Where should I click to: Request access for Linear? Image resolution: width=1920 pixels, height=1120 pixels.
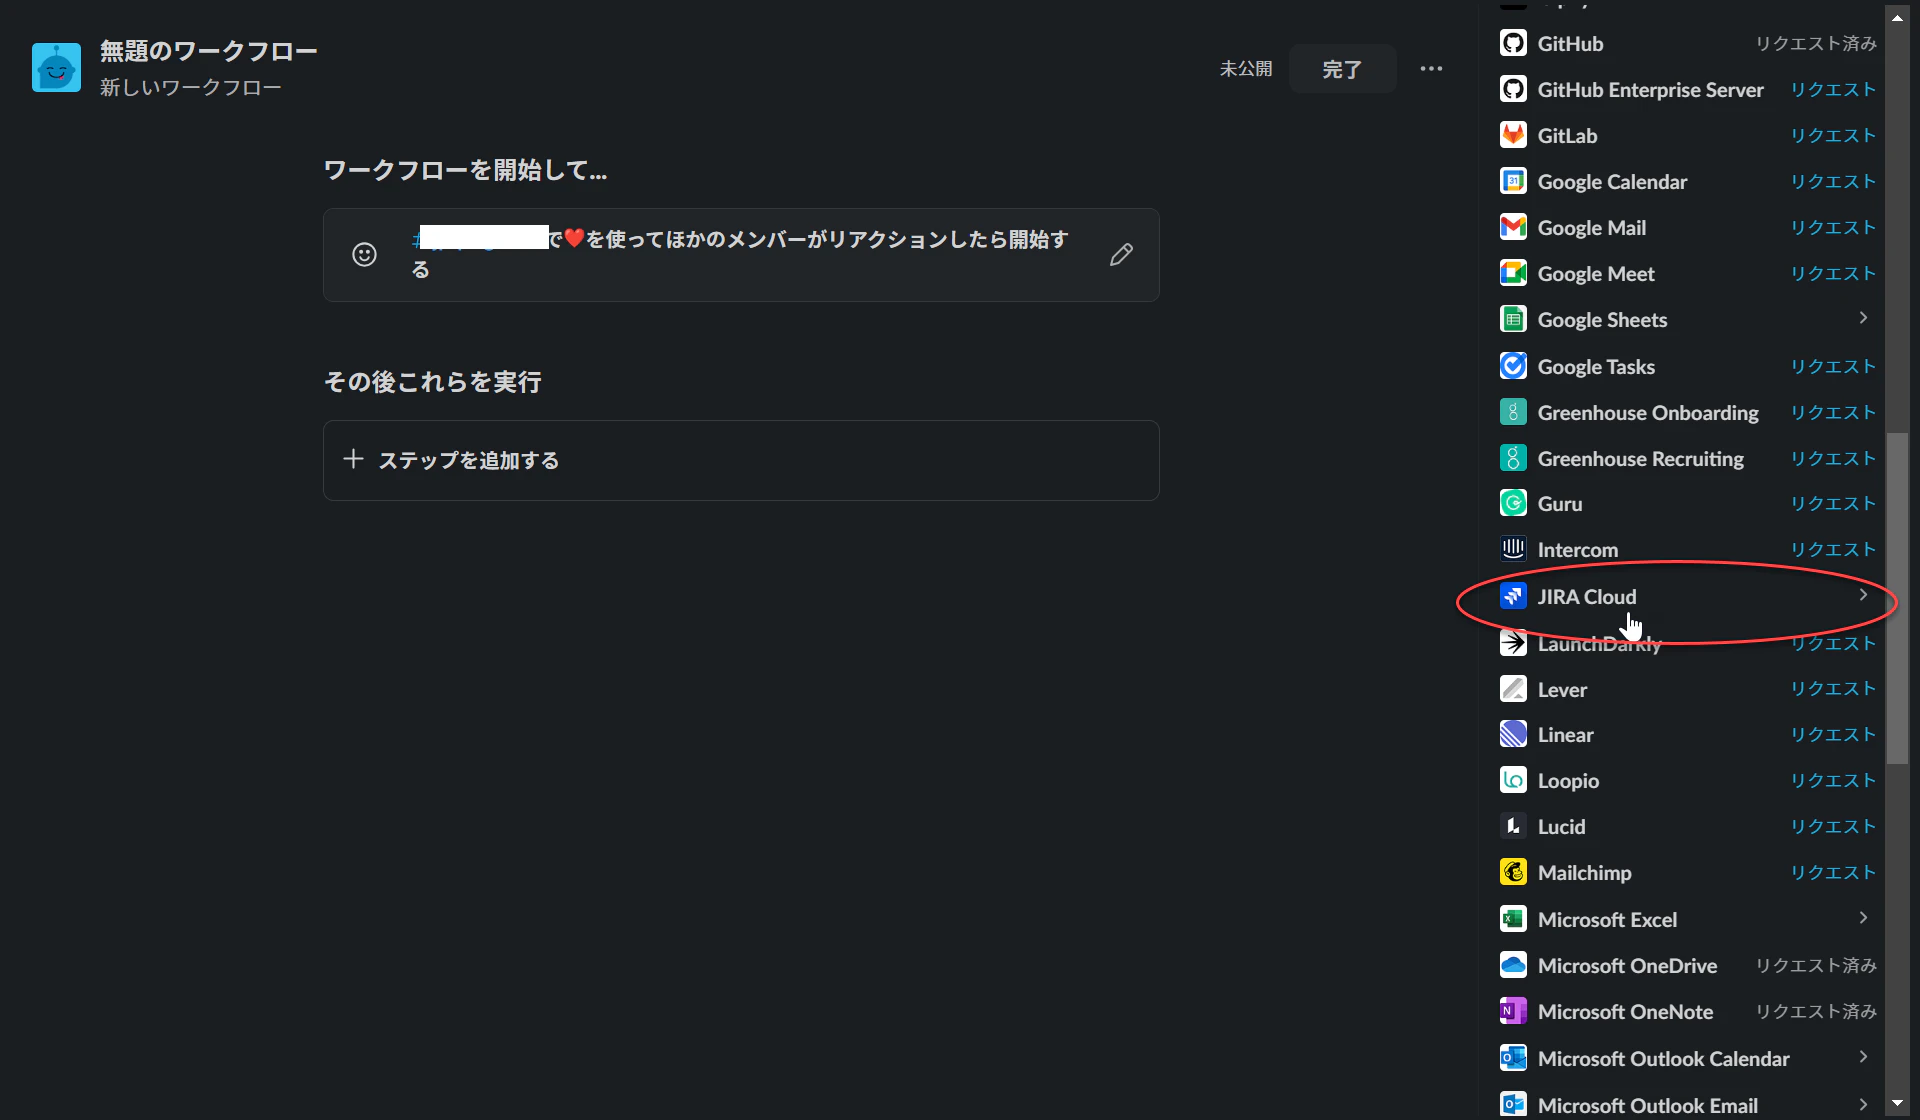1833,735
